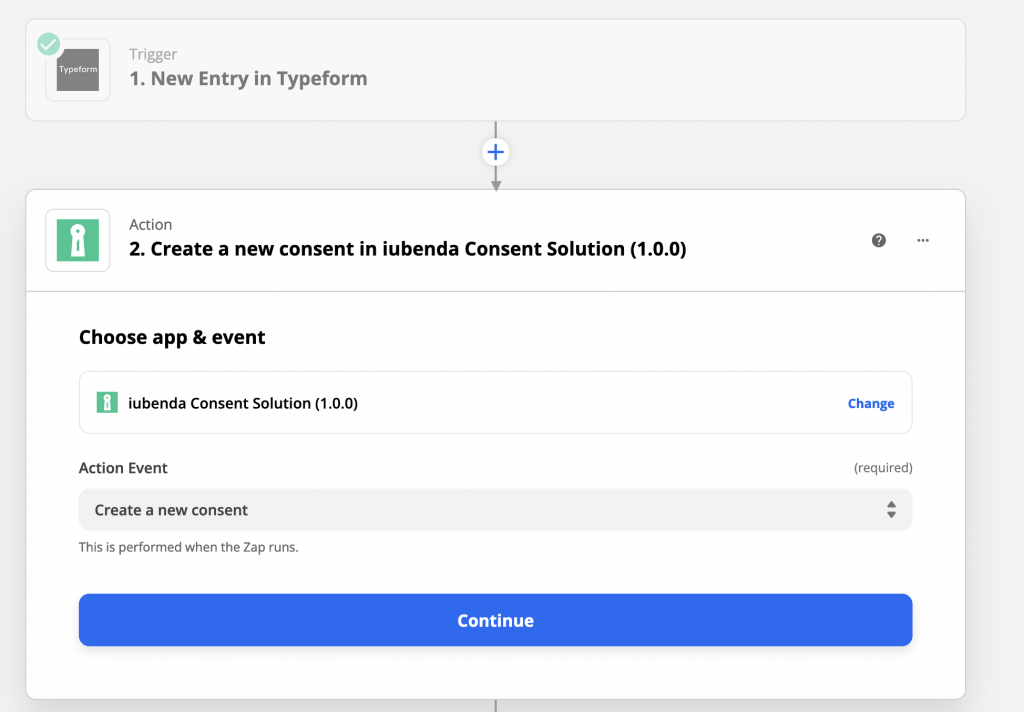
Task: Click the Change link
Action: click(870, 403)
